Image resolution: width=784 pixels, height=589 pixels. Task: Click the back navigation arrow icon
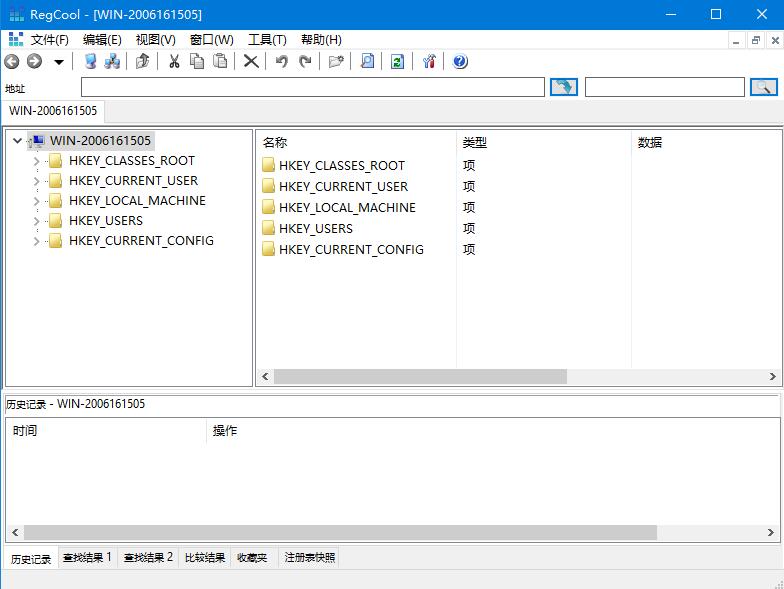pyautogui.click(x=12, y=62)
